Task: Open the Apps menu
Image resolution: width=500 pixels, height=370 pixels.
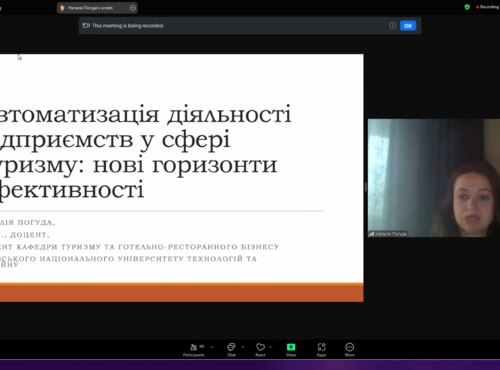Action: pyautogui.click(x=321, y=350)
